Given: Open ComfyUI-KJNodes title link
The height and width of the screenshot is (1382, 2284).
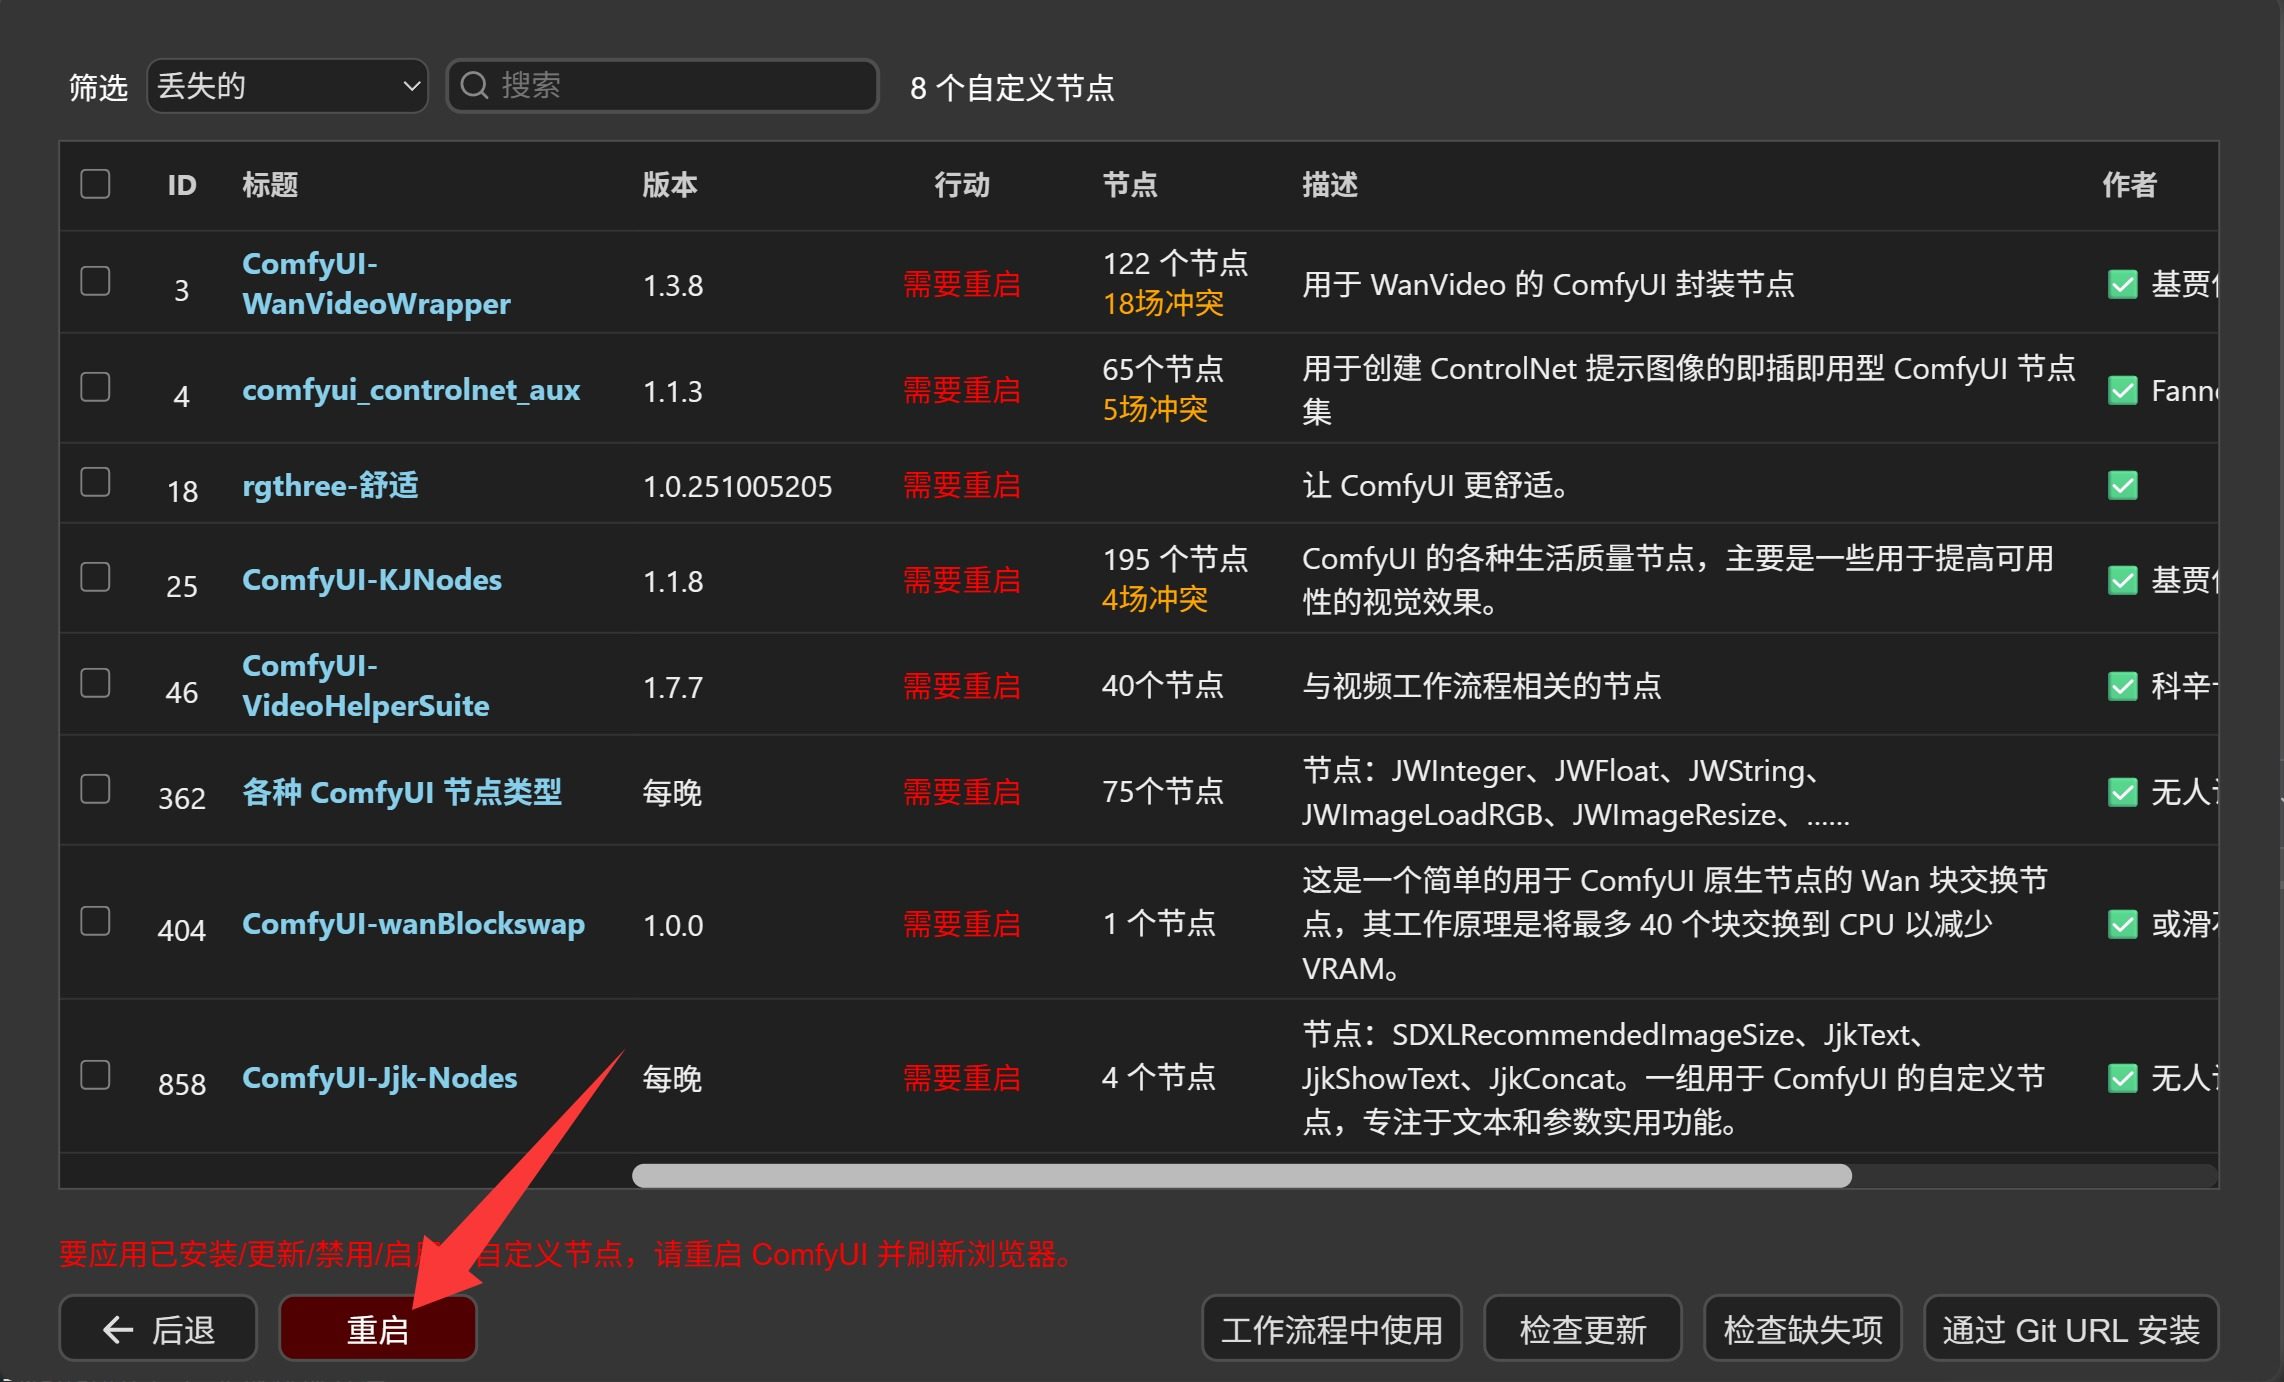Looking at the screenshot, I should click(x=372, y=580).
